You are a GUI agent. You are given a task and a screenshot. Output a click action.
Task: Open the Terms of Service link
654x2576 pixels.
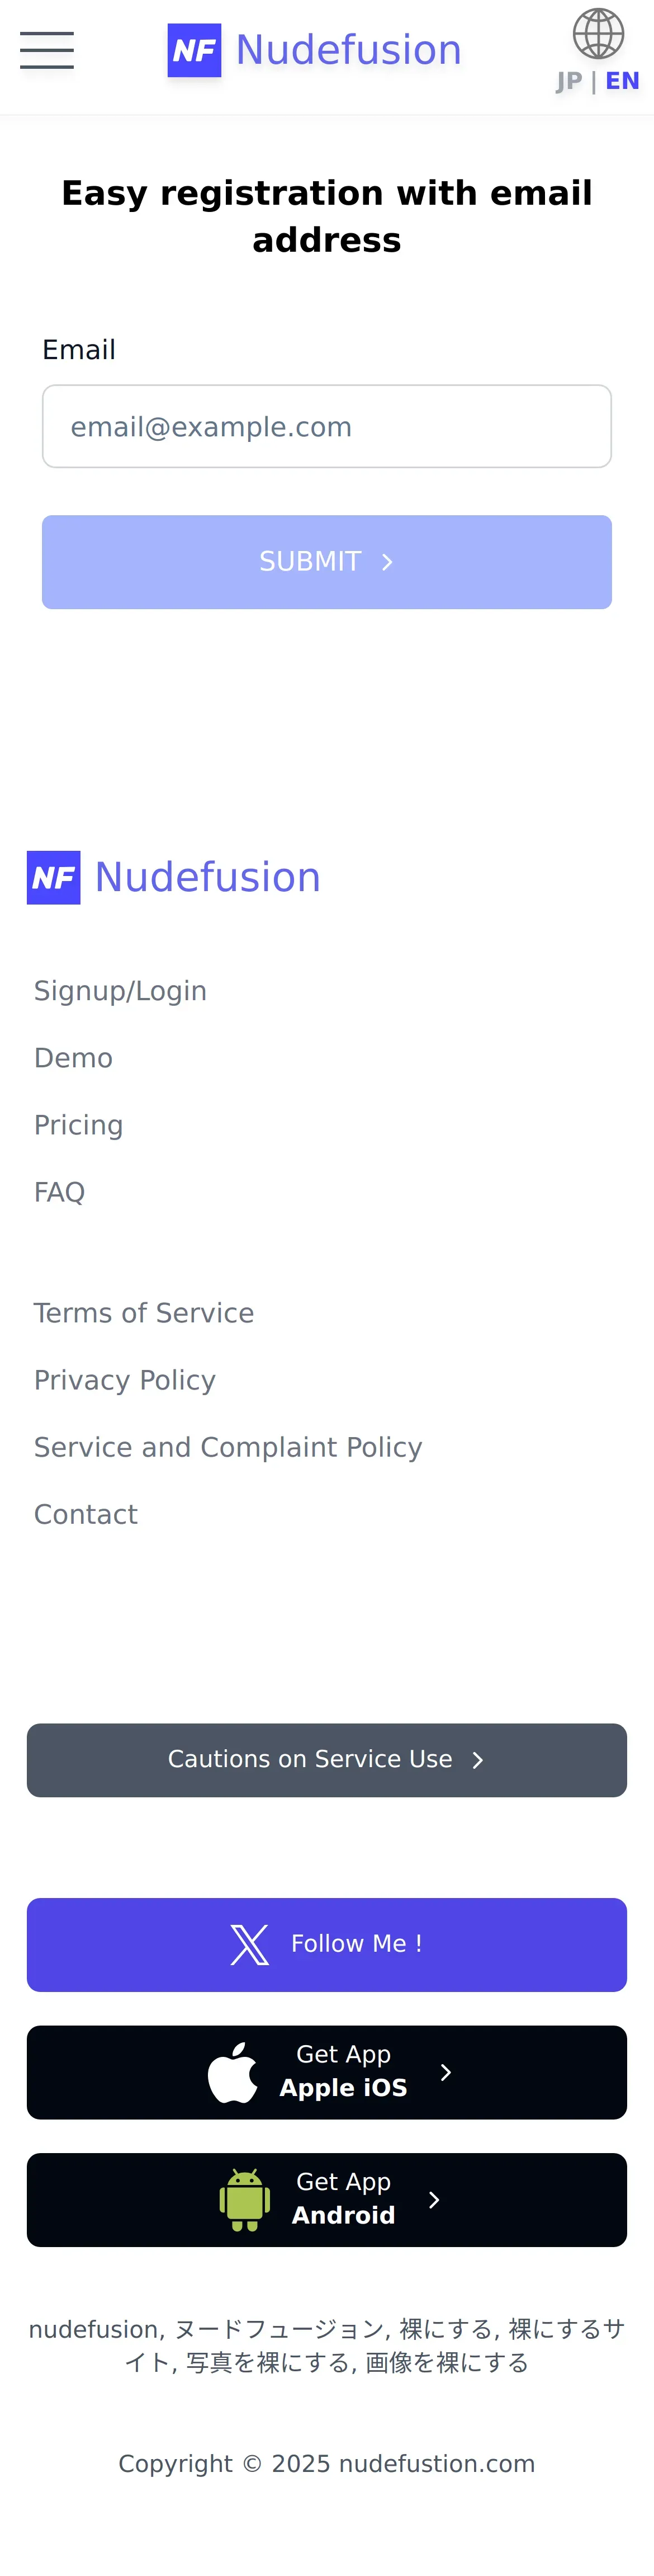tap(144, 1313)
